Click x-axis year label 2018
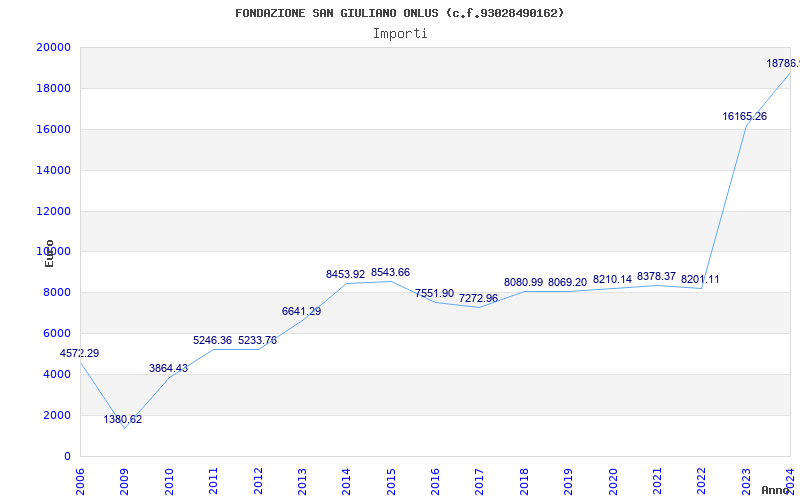Image resolution: width=800 pixels, height=500 pixels. click(x=524, y=481)
